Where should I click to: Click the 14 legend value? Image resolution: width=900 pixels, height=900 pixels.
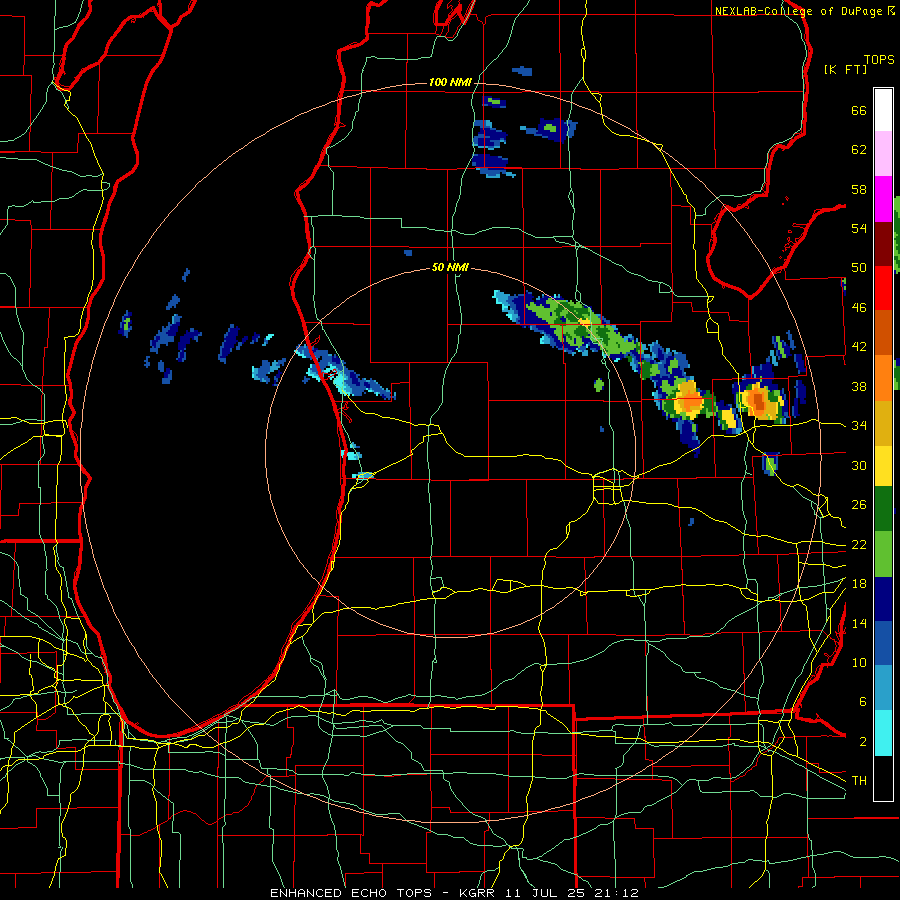859,623
